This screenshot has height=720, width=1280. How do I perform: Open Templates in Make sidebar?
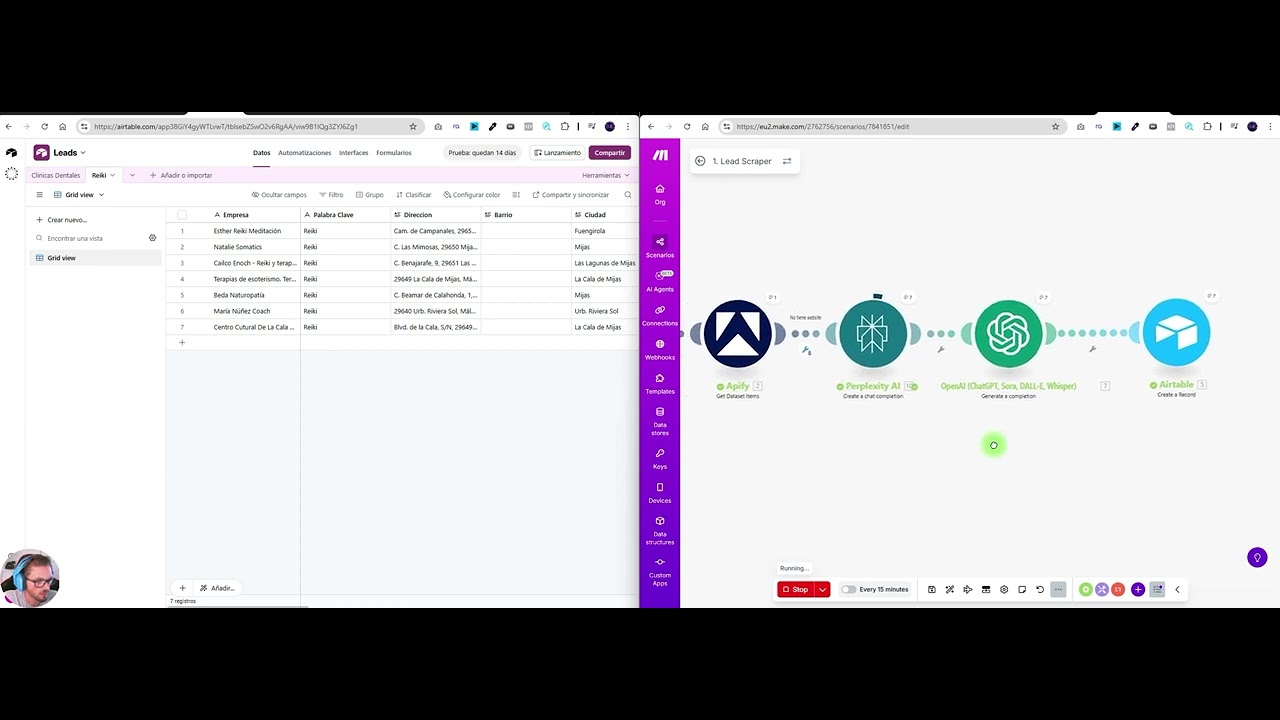[x=659, y=383]
